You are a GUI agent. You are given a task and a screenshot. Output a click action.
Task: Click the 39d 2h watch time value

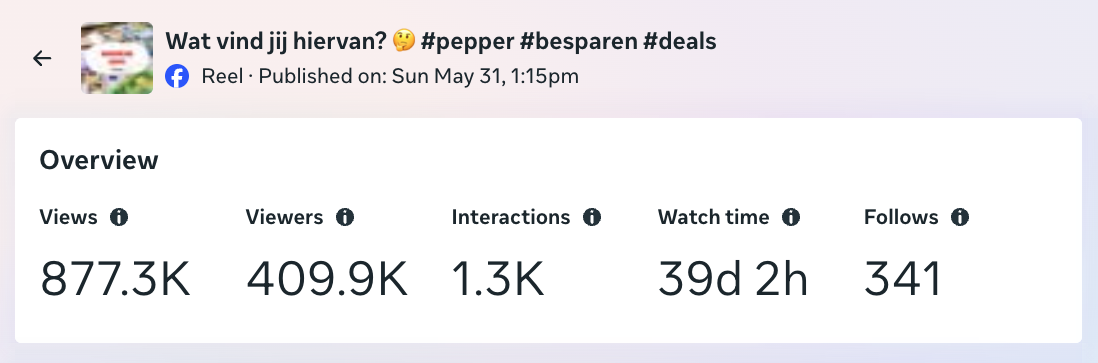pyautogui.click(x=732, y=279)
